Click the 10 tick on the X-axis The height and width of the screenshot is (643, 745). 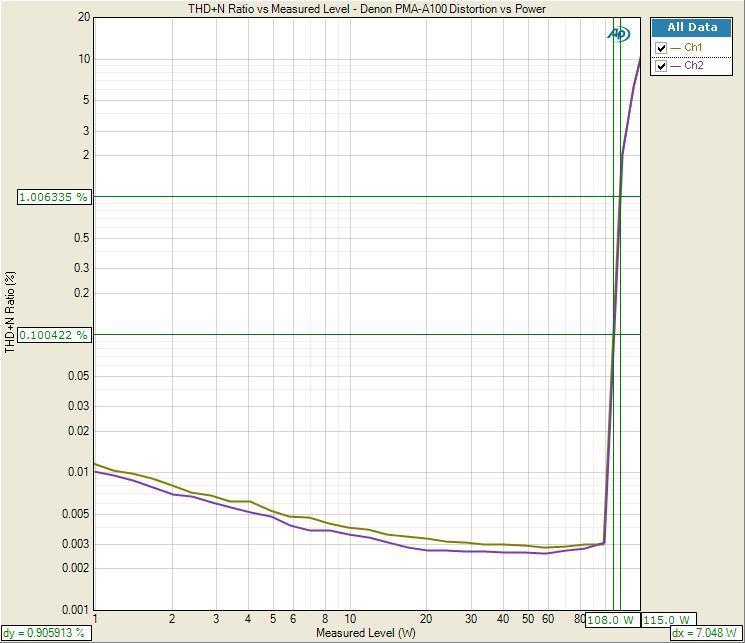tap(351, 619)
